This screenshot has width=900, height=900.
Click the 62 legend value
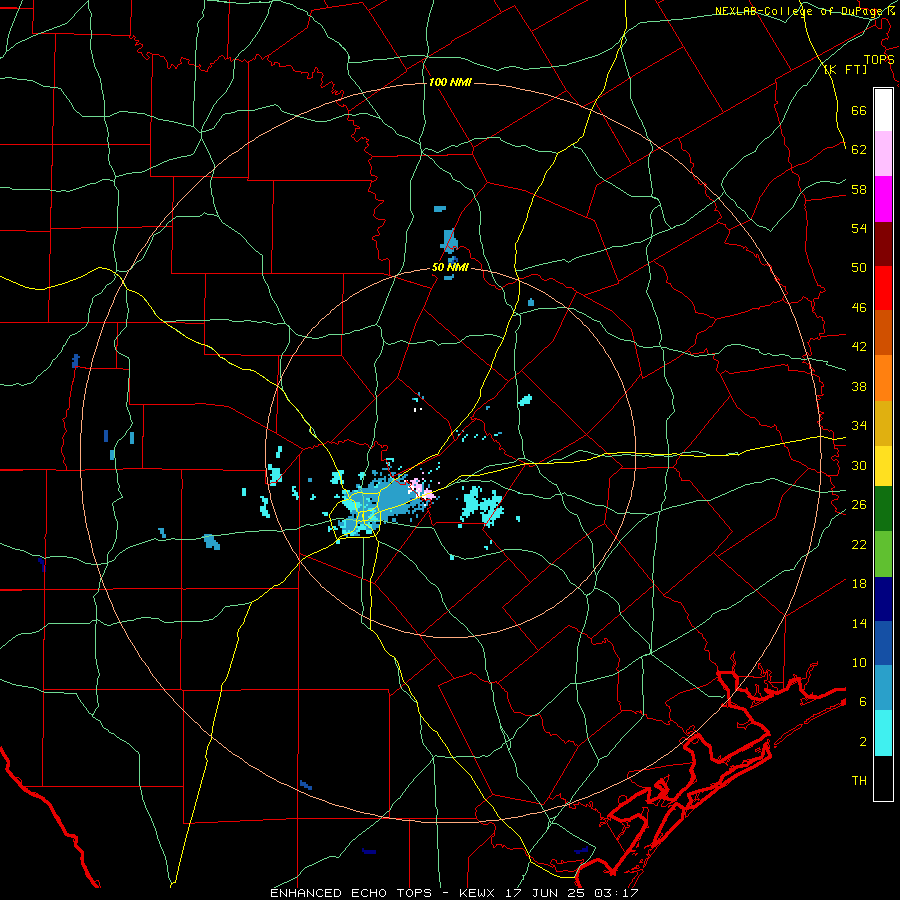[x=859, y=150]
